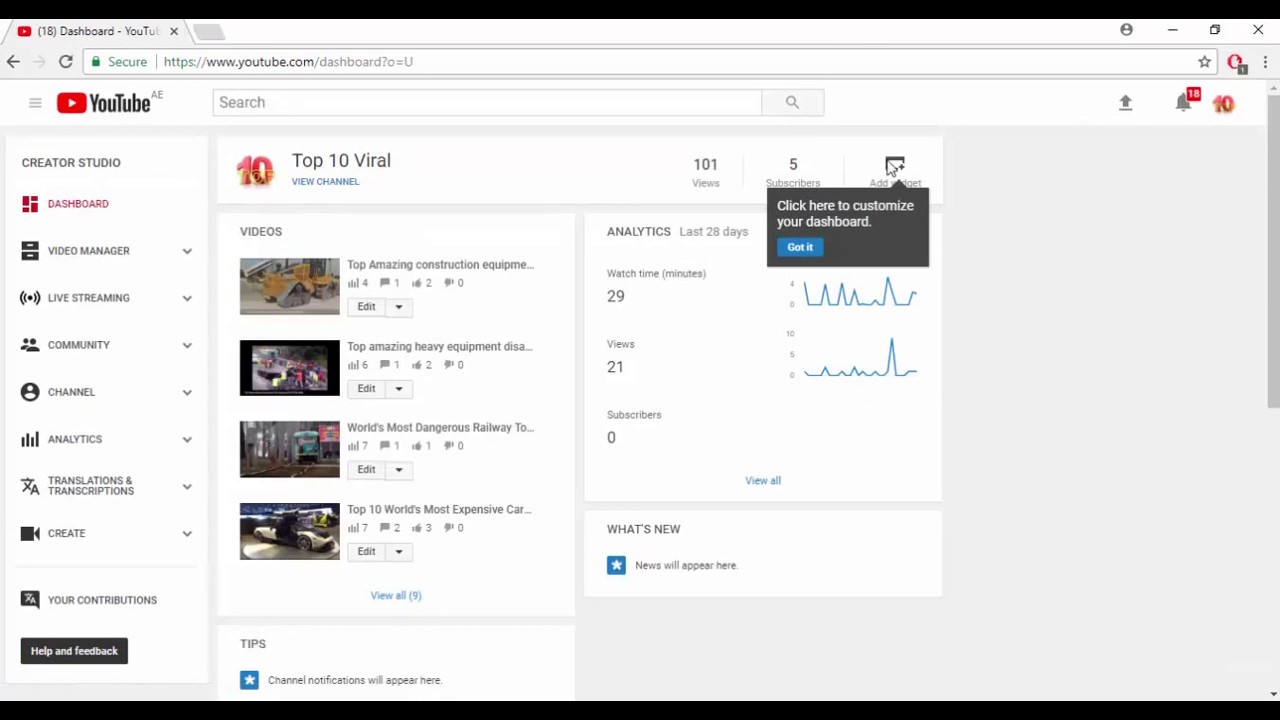
Task: Reload the page with the refresh icon
Action: (65, 62)
